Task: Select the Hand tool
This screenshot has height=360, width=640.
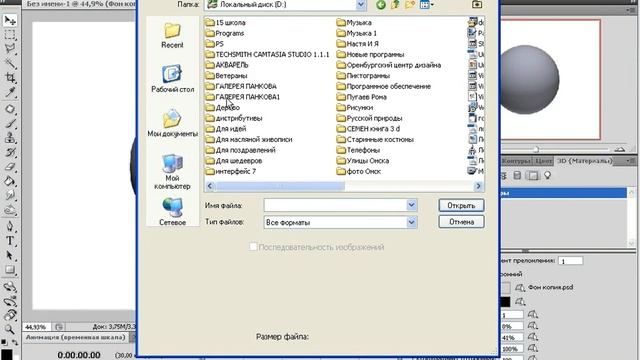Action: pyautogui.click(x=10, y=316)
